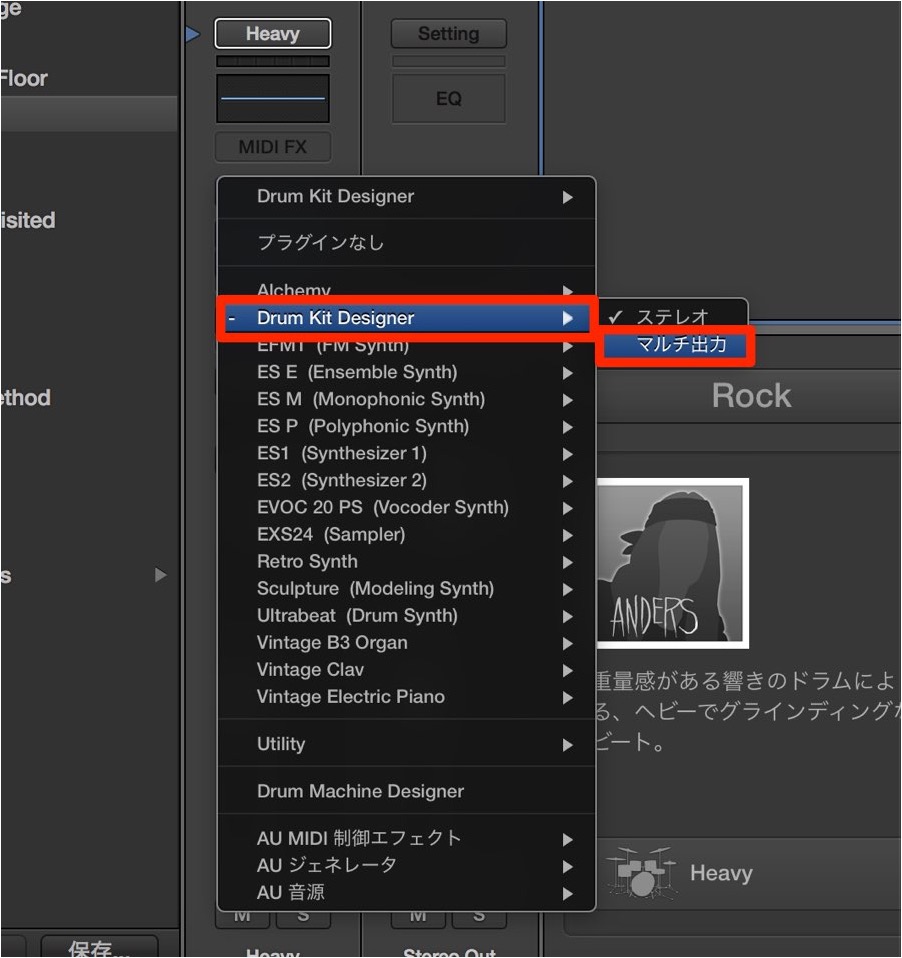Select マルチ出力 output option
The height and width of the screenshot is (958, 902).
[675, 345]
